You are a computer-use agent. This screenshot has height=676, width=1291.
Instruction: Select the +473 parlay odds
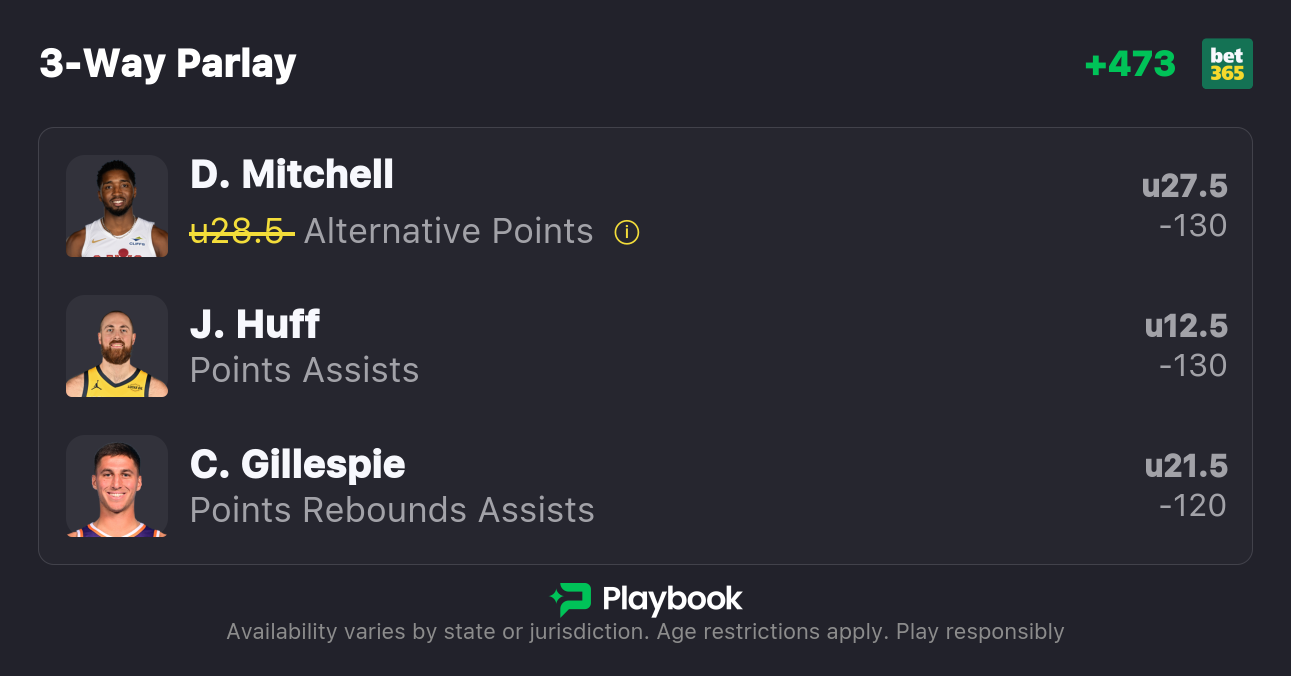[1130, 64]
